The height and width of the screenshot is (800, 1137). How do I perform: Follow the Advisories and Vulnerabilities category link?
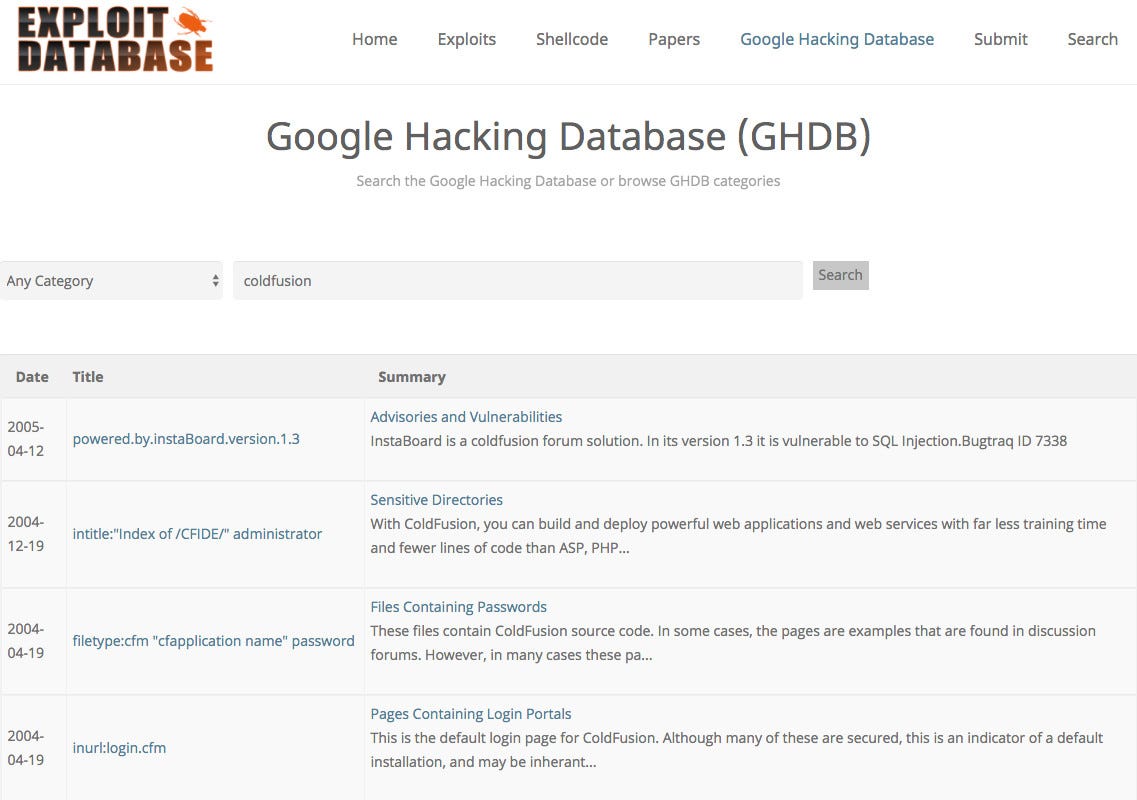tap(466, 417)
